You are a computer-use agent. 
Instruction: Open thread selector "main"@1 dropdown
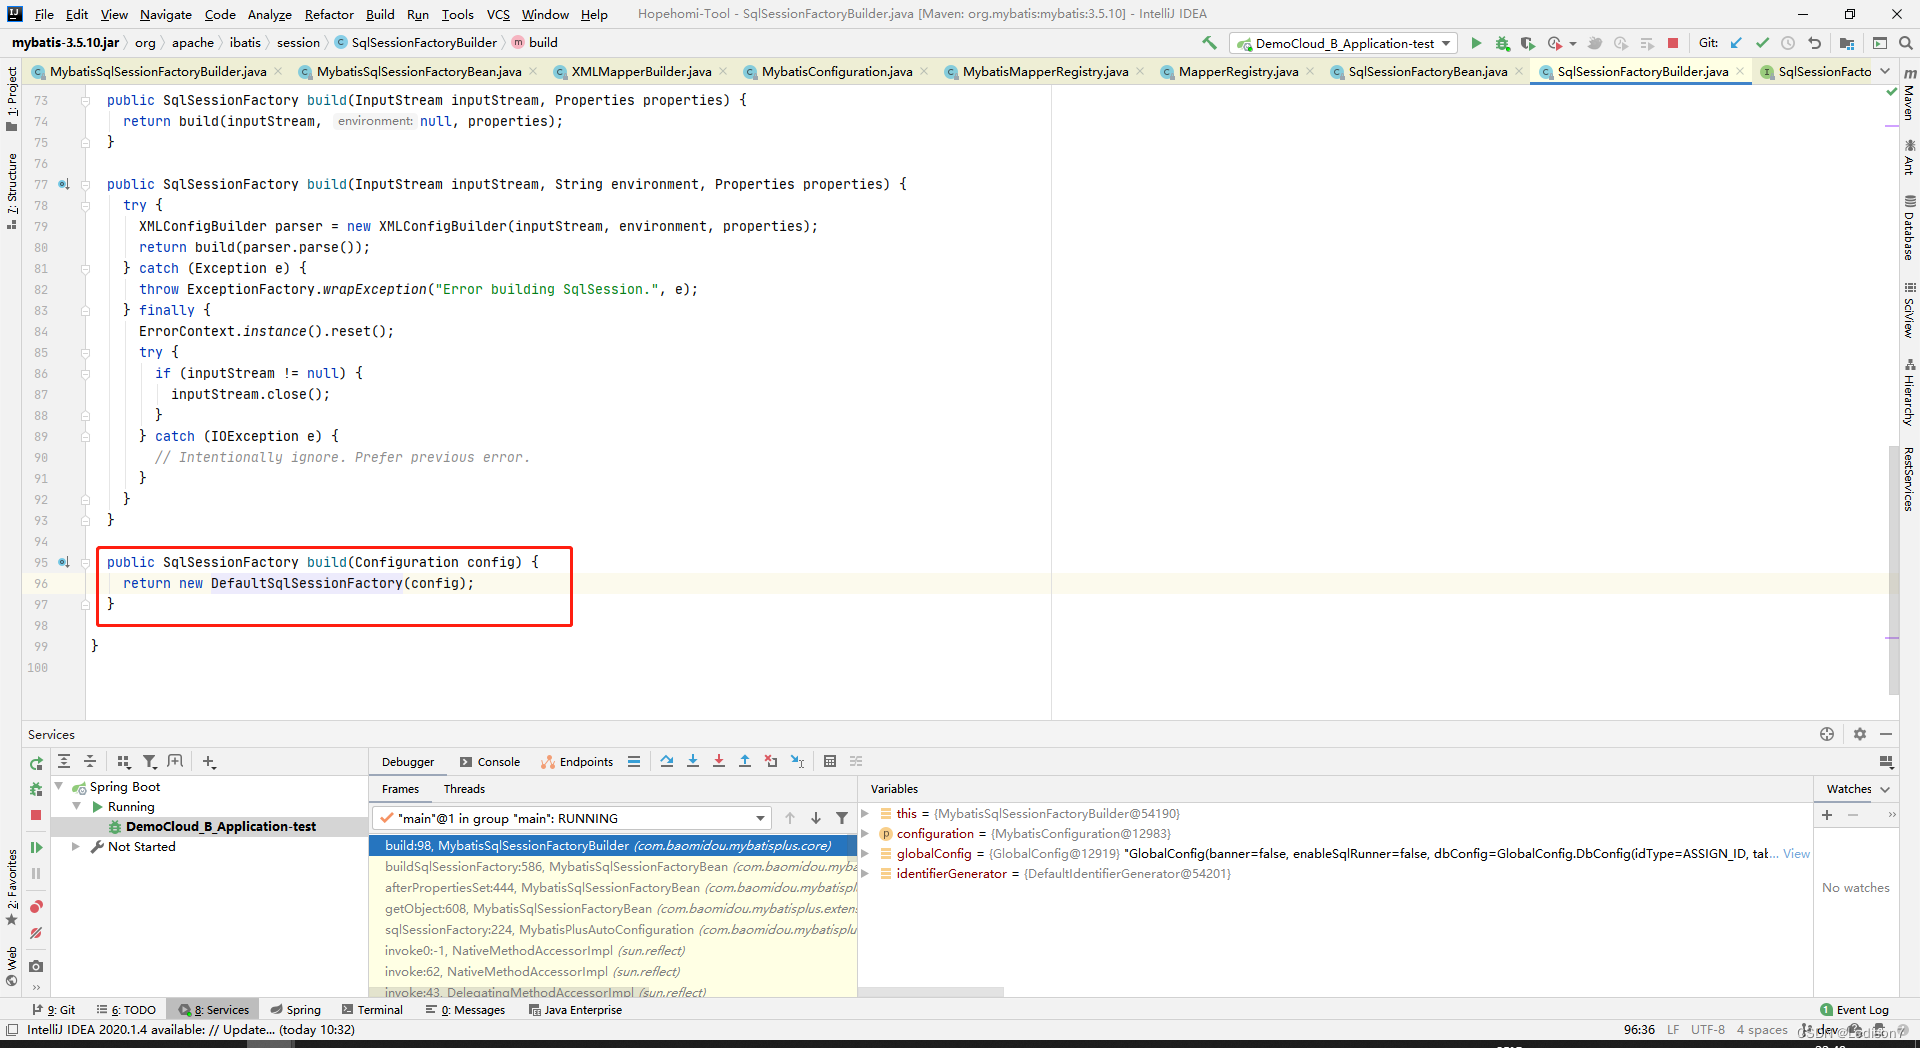572,818
